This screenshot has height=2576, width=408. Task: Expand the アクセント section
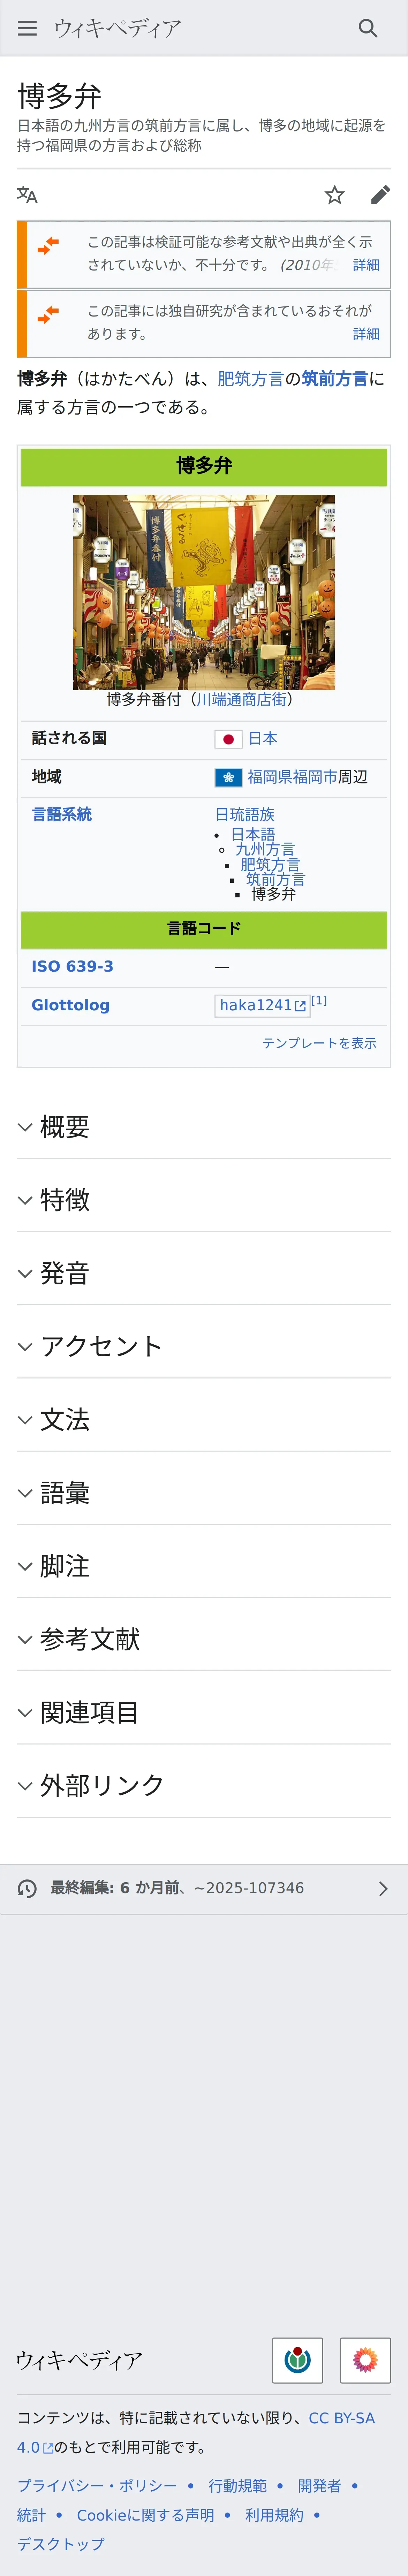click(100, 1346)
